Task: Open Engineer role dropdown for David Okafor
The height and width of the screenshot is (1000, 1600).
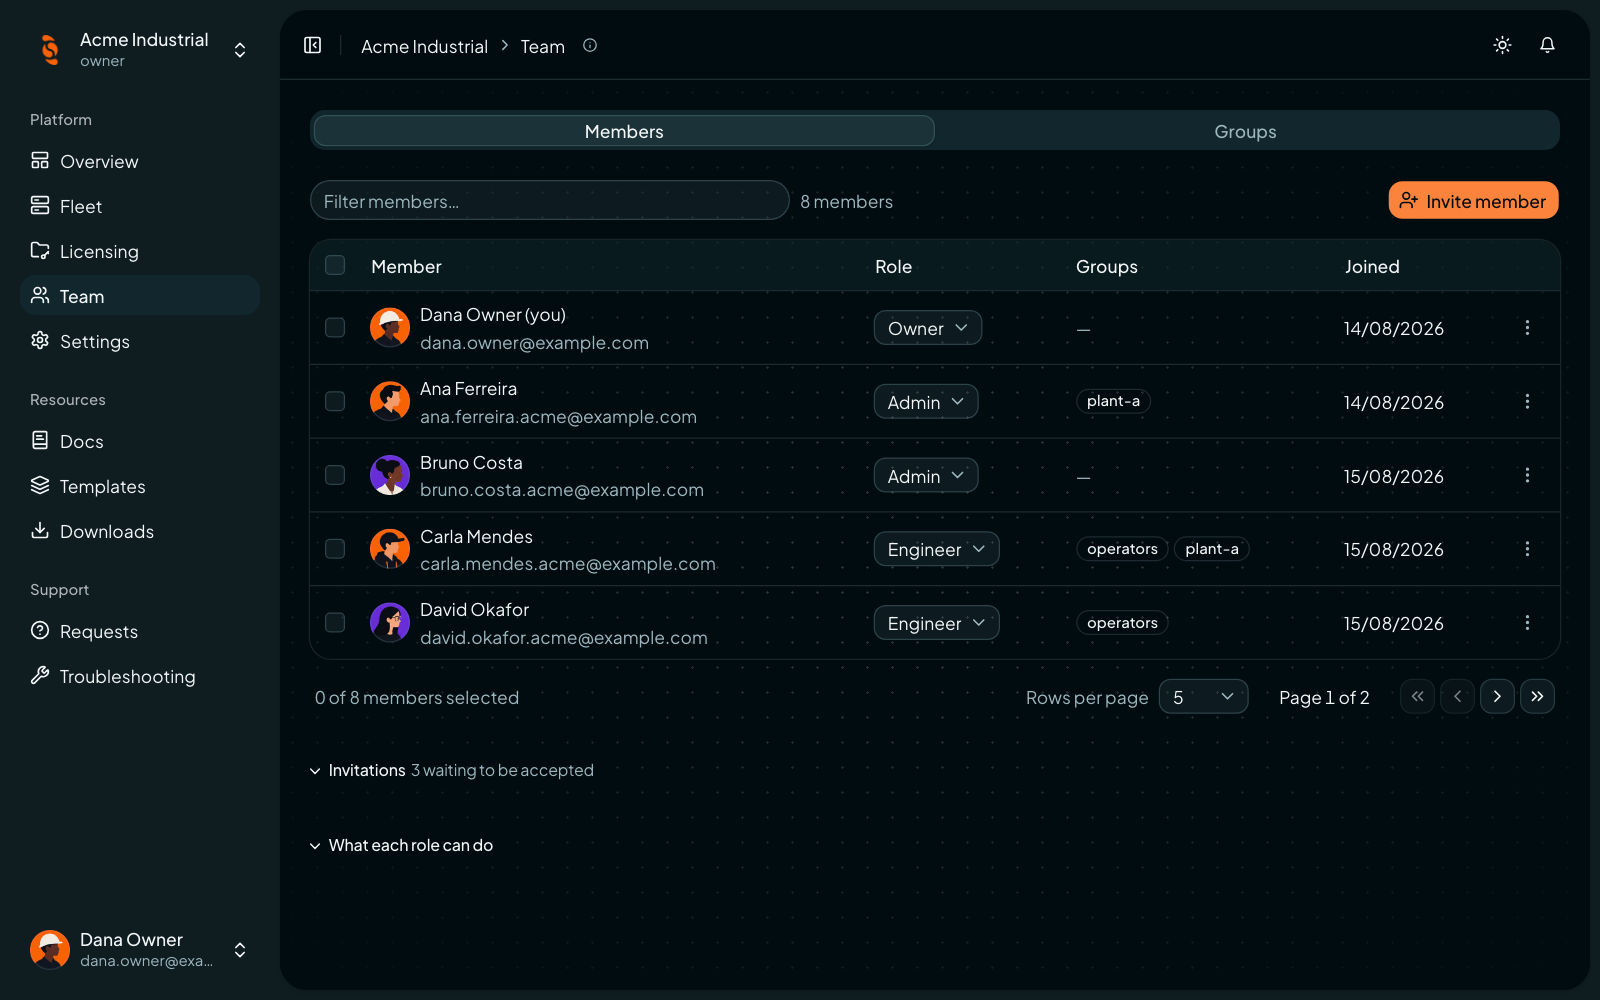Action: [936, 623]
